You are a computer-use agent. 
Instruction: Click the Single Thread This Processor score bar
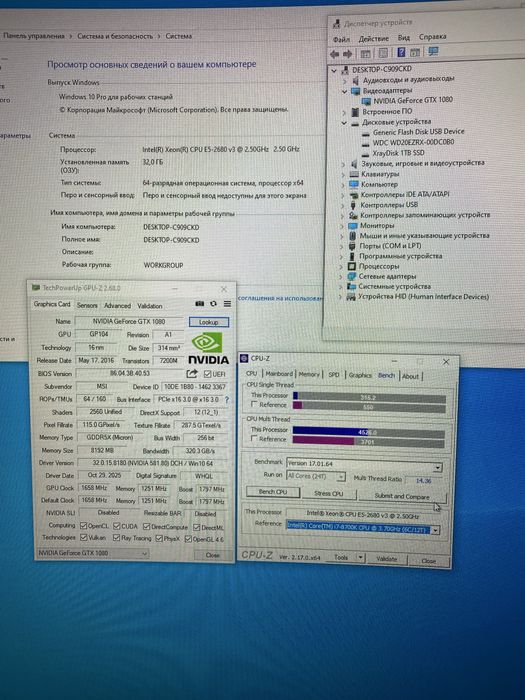(369, 397)
